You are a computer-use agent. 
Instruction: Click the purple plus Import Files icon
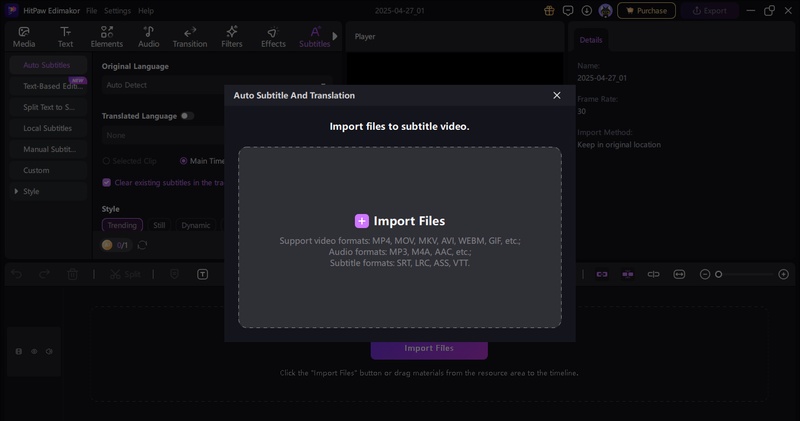tap(362, 221)
